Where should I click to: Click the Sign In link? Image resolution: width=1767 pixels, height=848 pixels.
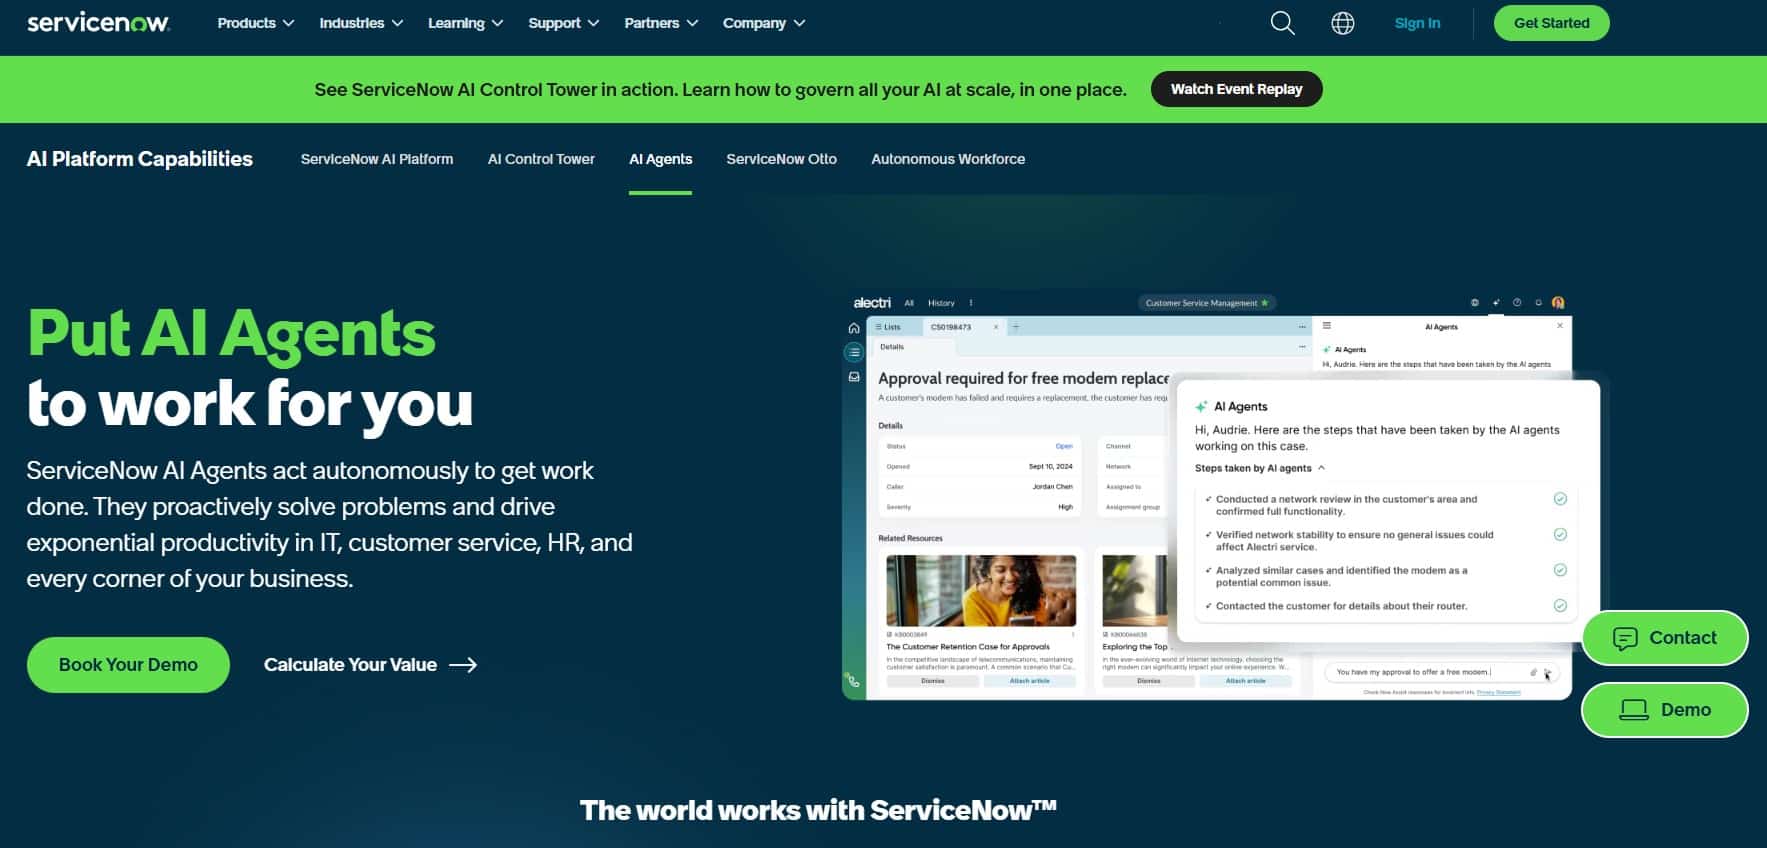tap(1417, 23)
